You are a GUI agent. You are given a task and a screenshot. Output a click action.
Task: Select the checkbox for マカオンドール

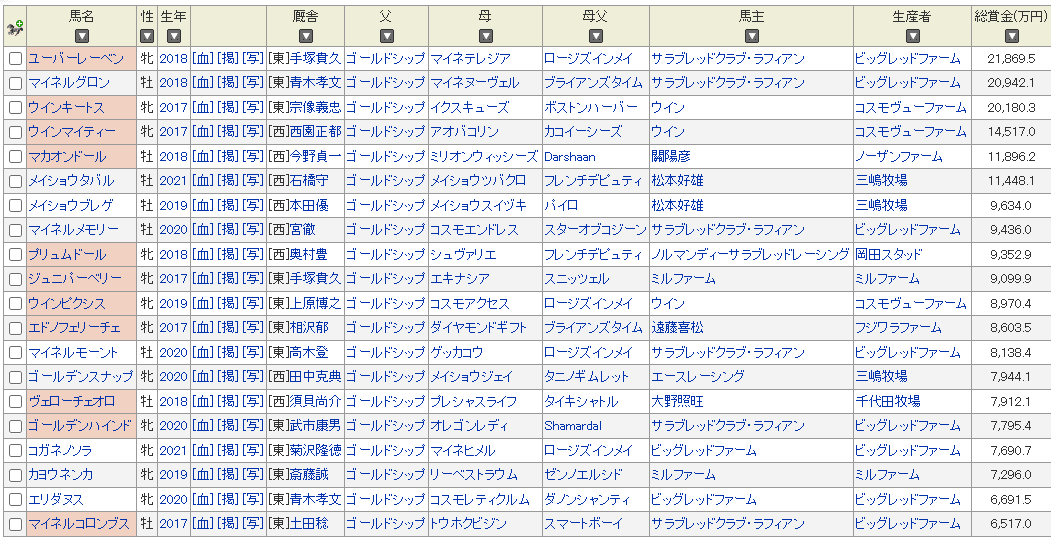pyautogui.click(x=15, y=157)
